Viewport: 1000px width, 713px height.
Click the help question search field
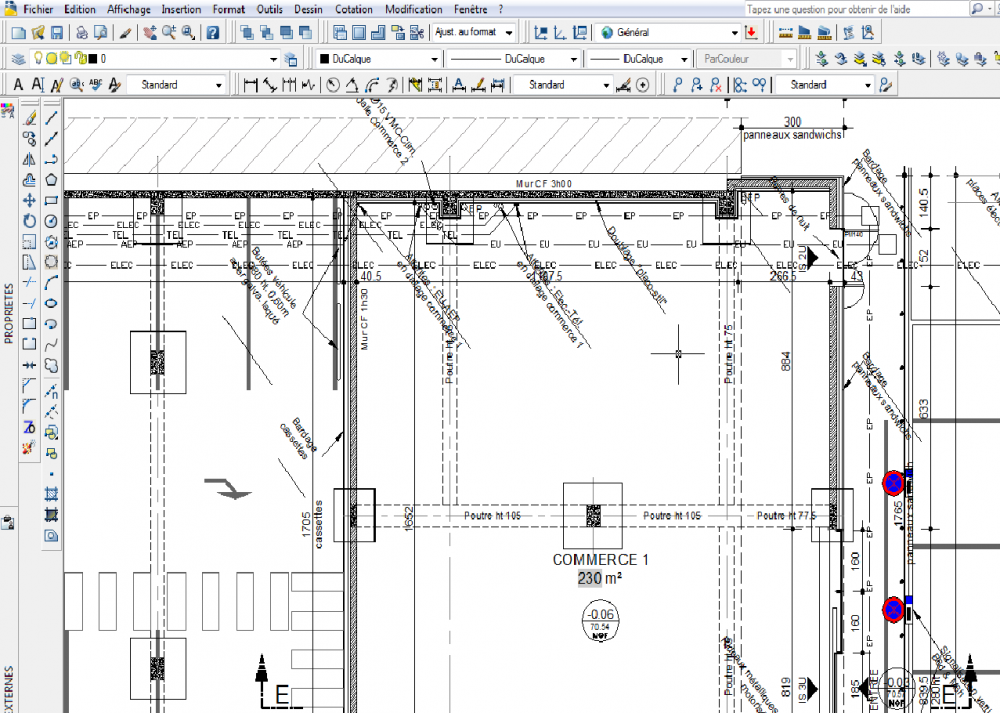[857, 9]
